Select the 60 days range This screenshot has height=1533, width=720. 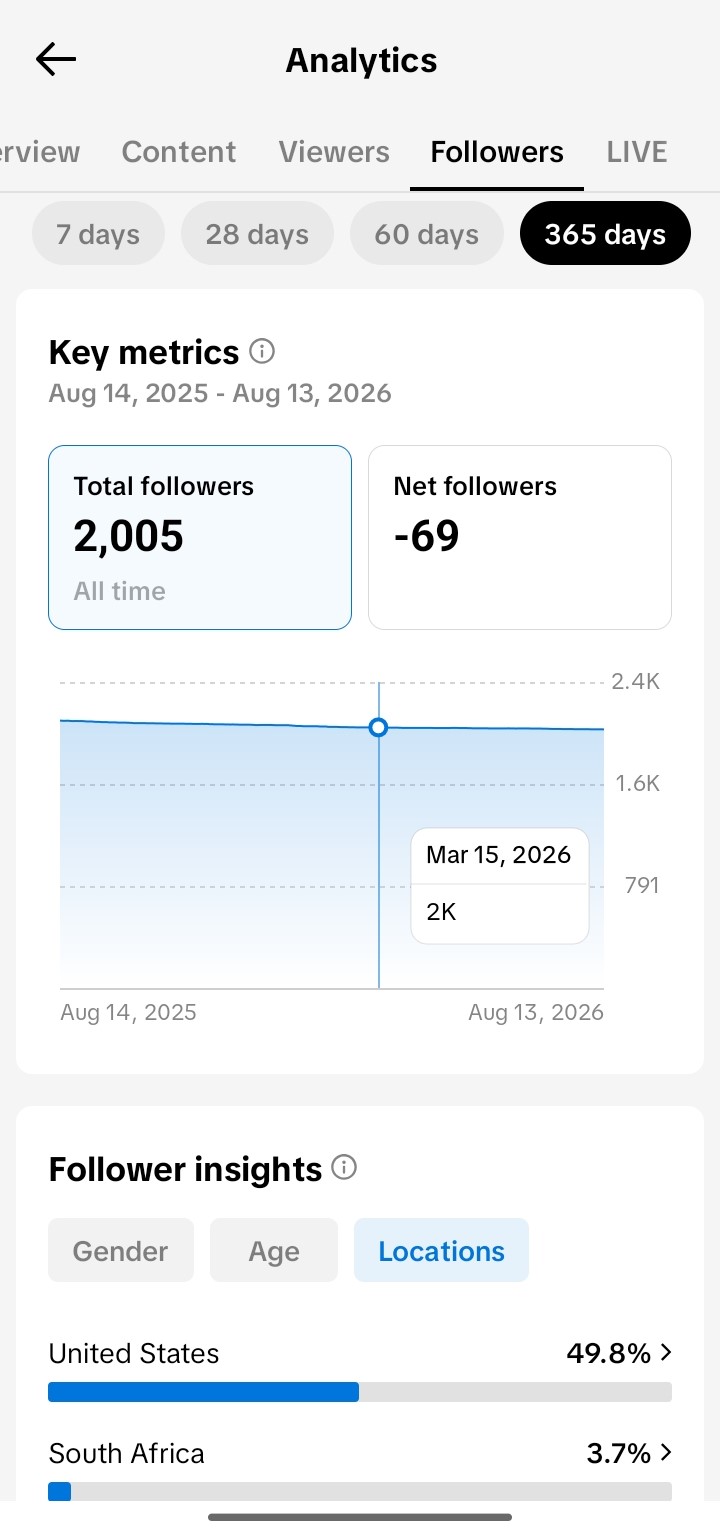(x=426, y=234)
